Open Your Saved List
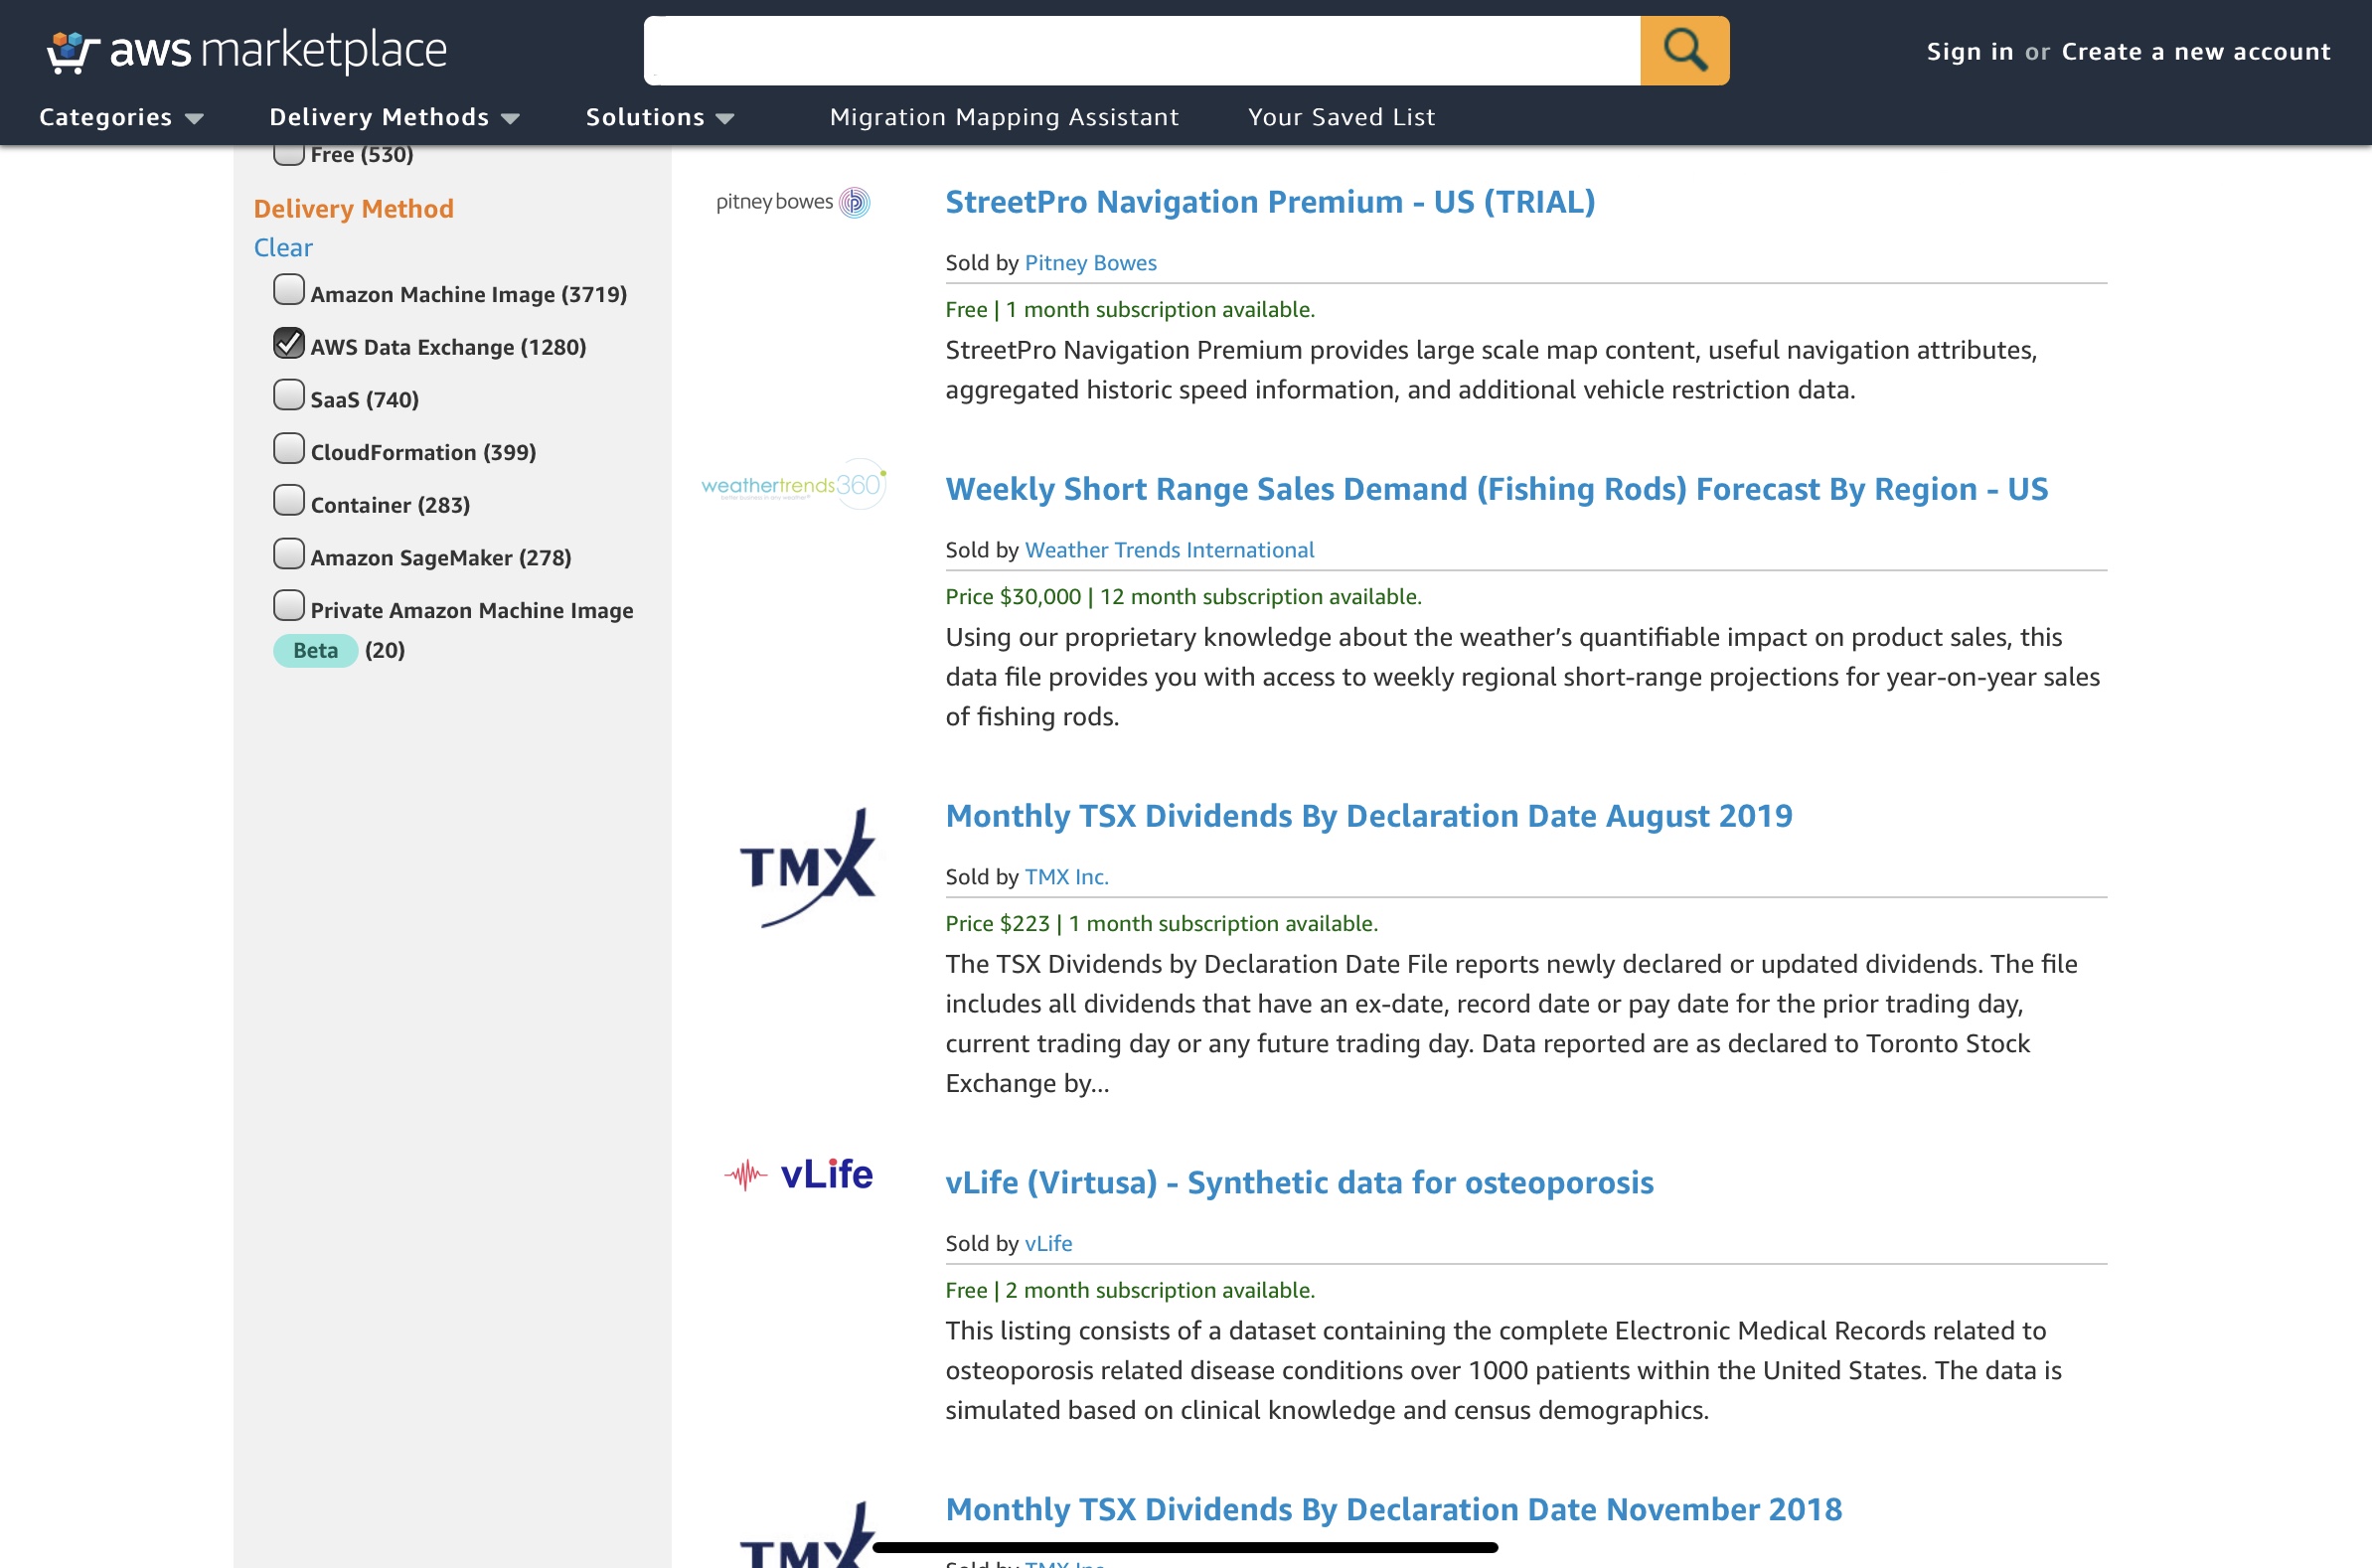The height and width of the screenshot is (1568, 2372). (1341, 117)
